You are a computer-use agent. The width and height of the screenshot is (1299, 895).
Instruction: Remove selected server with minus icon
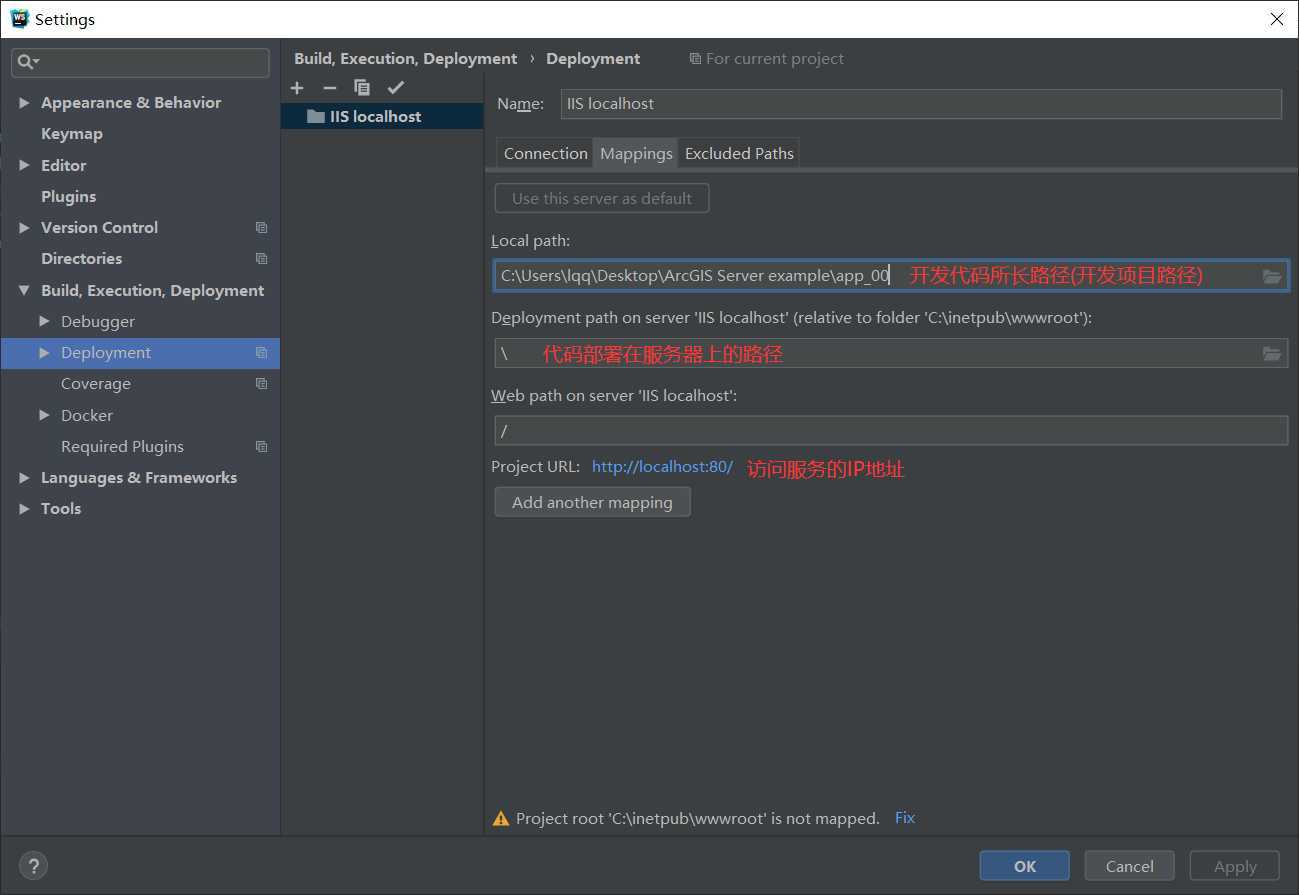click(330, 88)
